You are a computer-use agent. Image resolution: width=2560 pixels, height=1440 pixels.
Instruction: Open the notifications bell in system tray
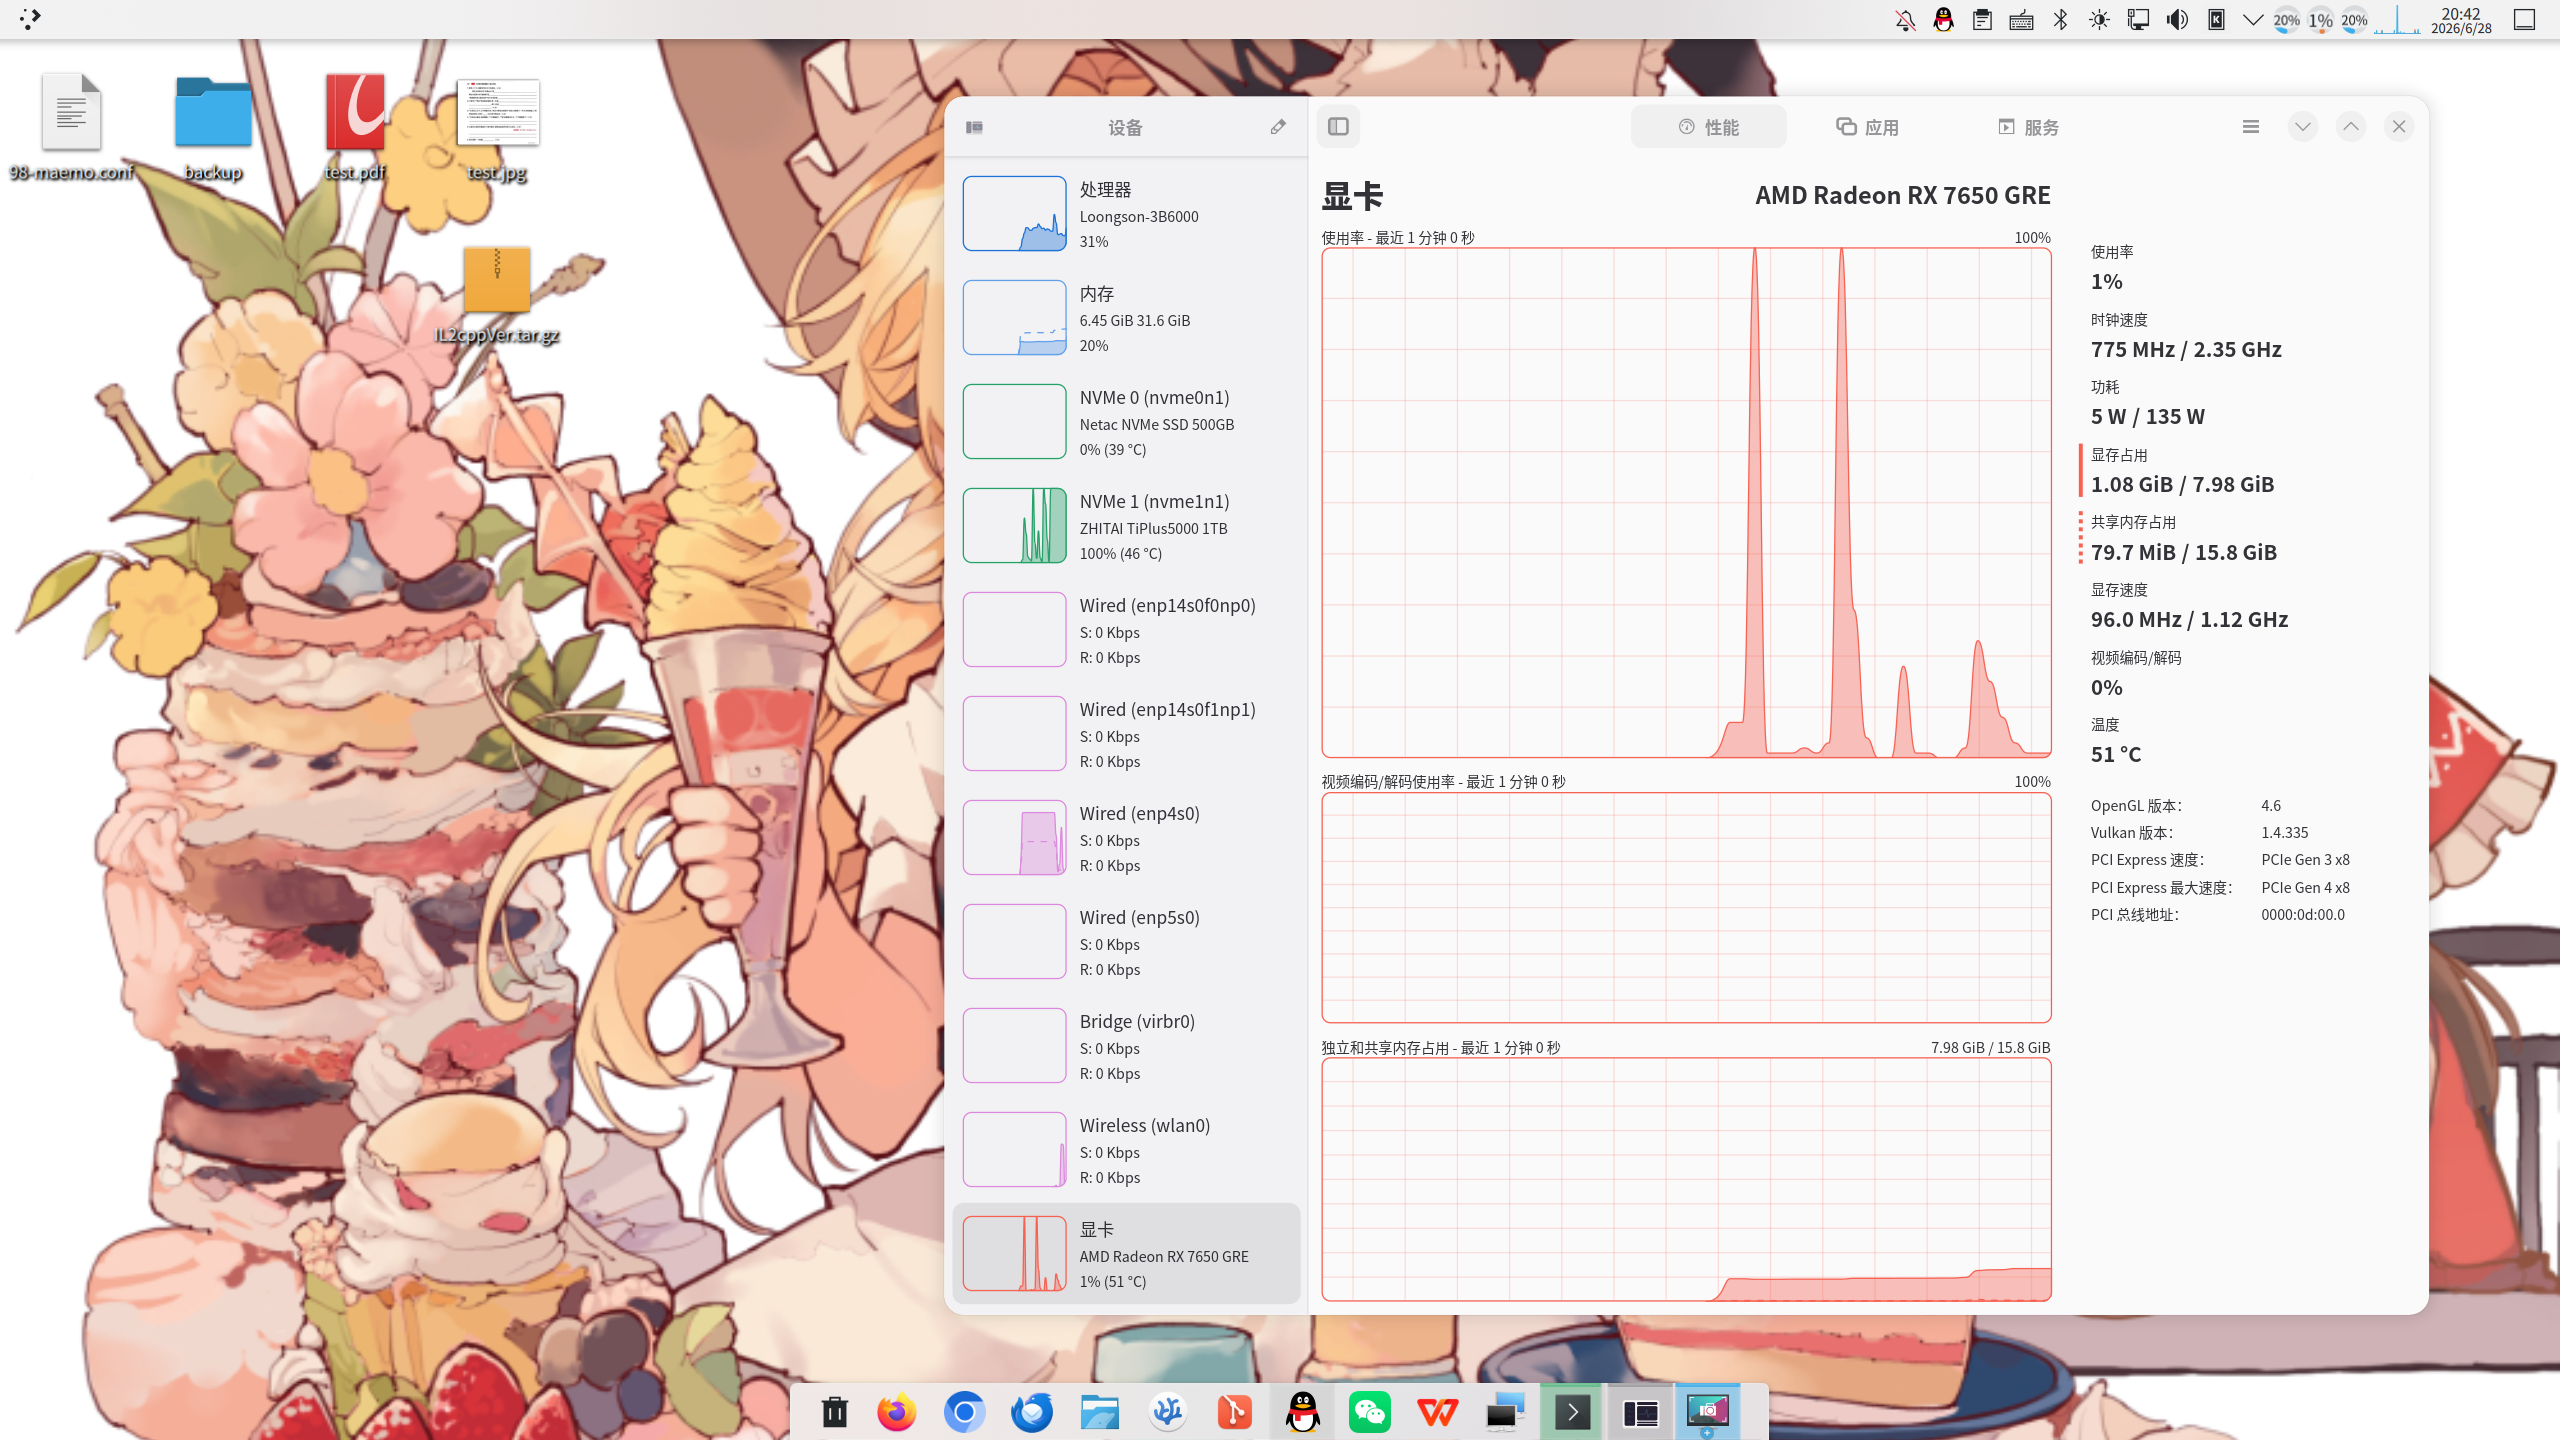pos(1905,20)
